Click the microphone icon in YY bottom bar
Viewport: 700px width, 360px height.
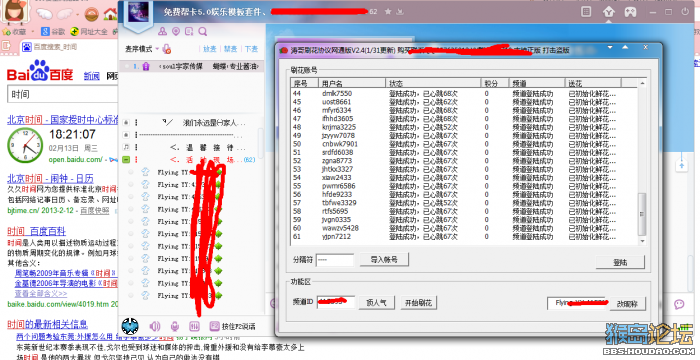175,327
